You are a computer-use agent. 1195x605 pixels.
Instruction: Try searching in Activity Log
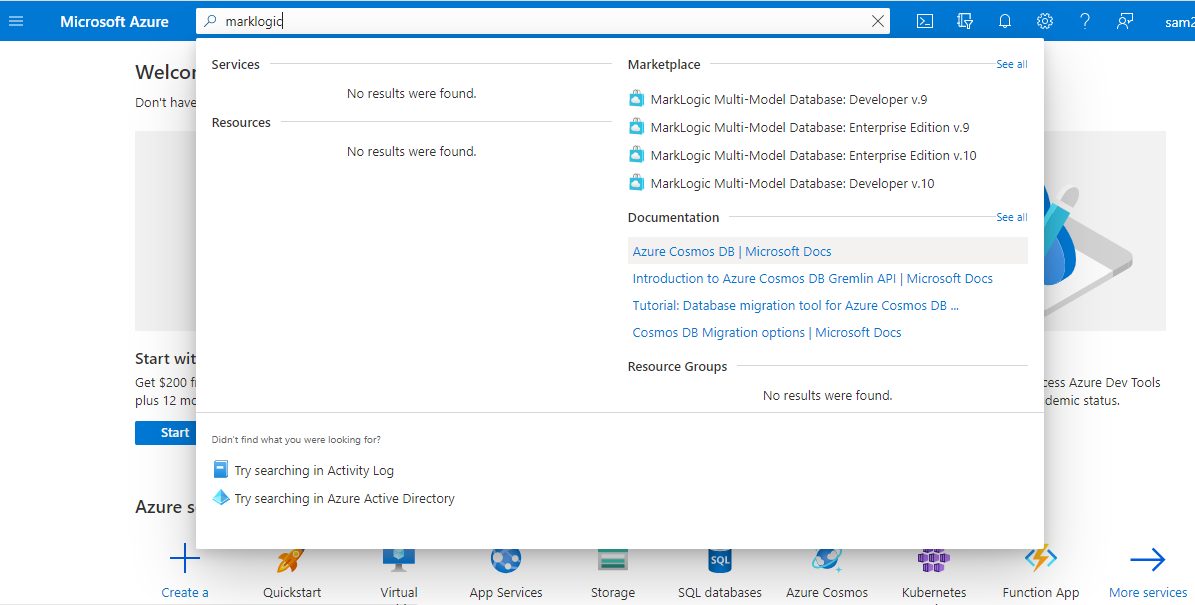point(313,469)
